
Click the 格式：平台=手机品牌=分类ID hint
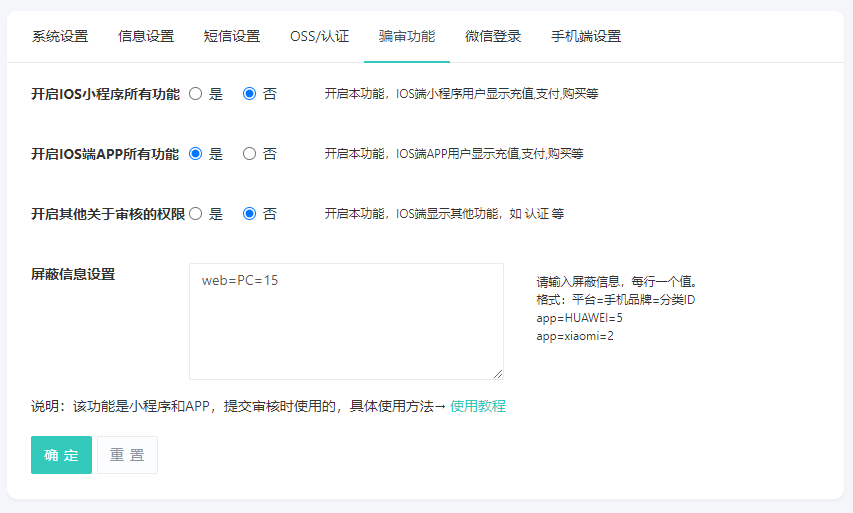point(616,300)
